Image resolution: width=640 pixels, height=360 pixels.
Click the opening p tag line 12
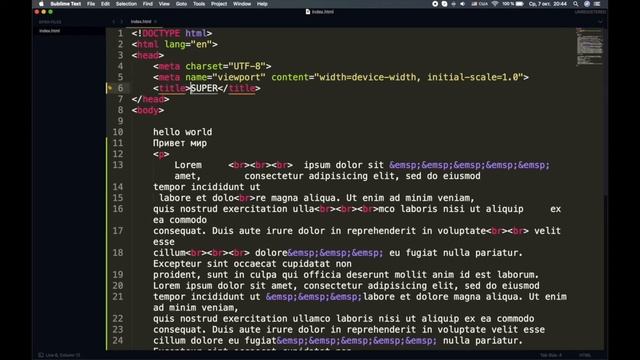[x=161, y=154]
